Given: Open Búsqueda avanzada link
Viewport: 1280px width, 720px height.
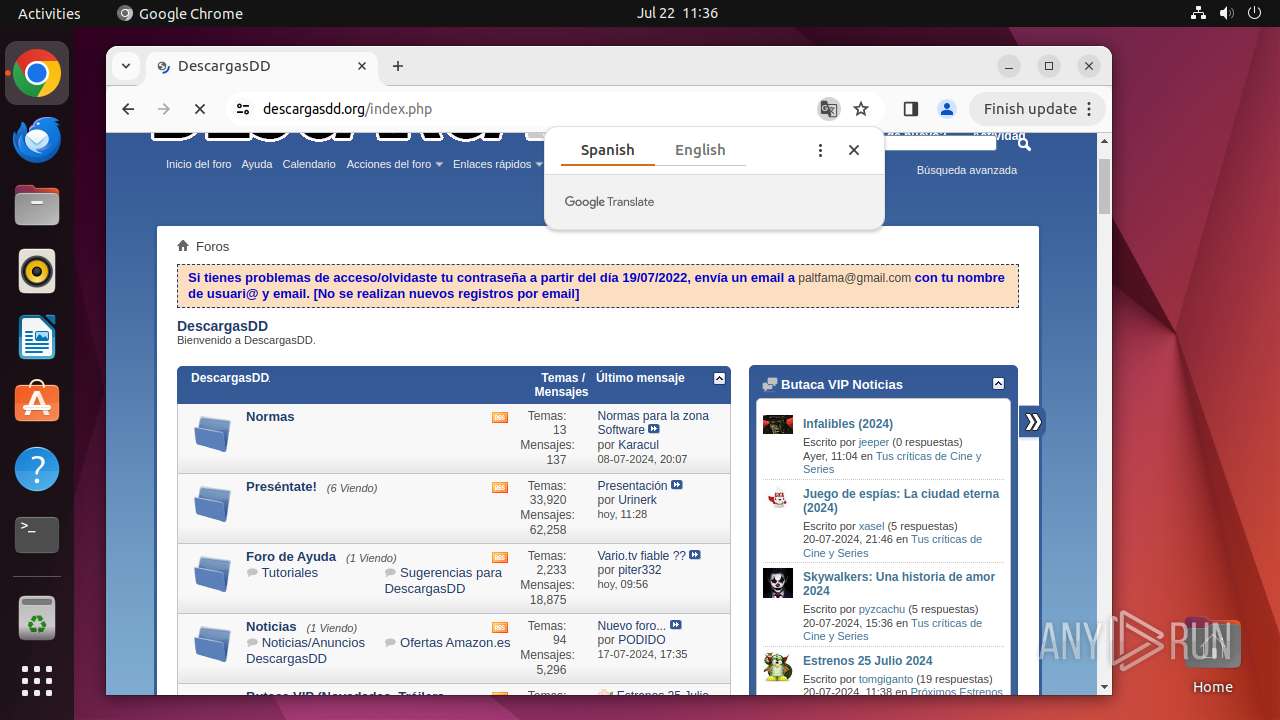Looking at the screenshot, I should [x=967, y=170].
